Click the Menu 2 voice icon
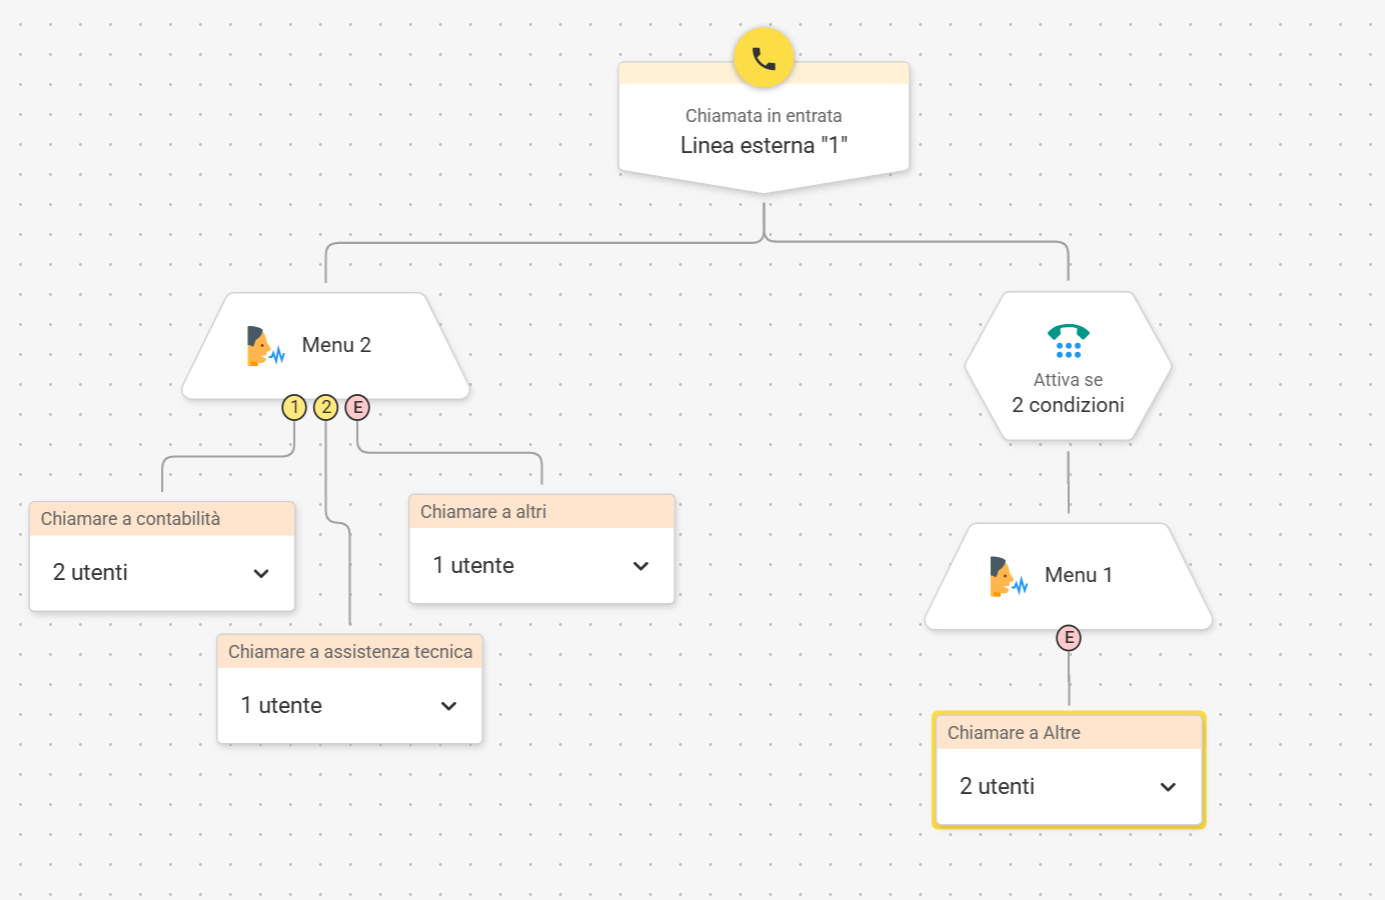Viewport: 1385px width, 900px height. click(265, 346)
